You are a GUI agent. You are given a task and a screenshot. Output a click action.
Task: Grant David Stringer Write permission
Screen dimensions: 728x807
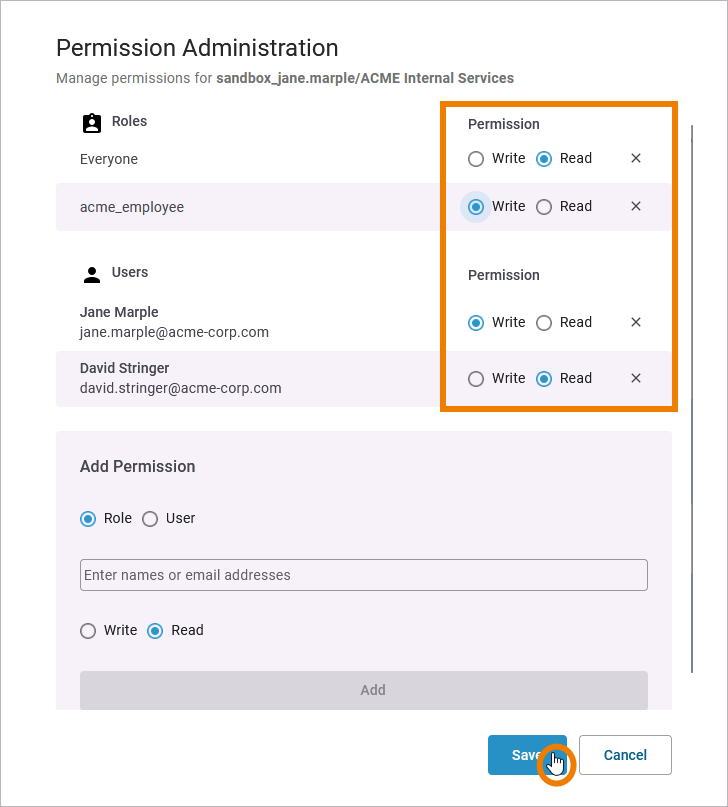476,378
